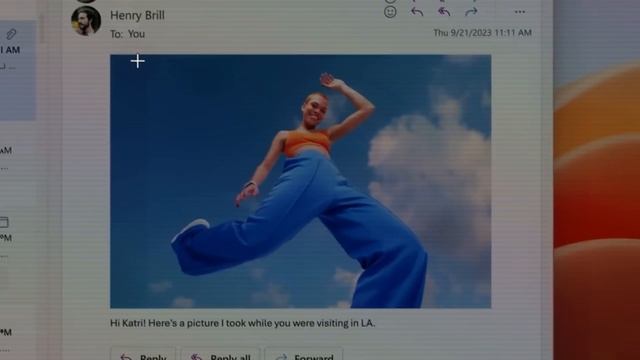
Task: Click the calendar icon in the message list
Action: tap(4, 222)
